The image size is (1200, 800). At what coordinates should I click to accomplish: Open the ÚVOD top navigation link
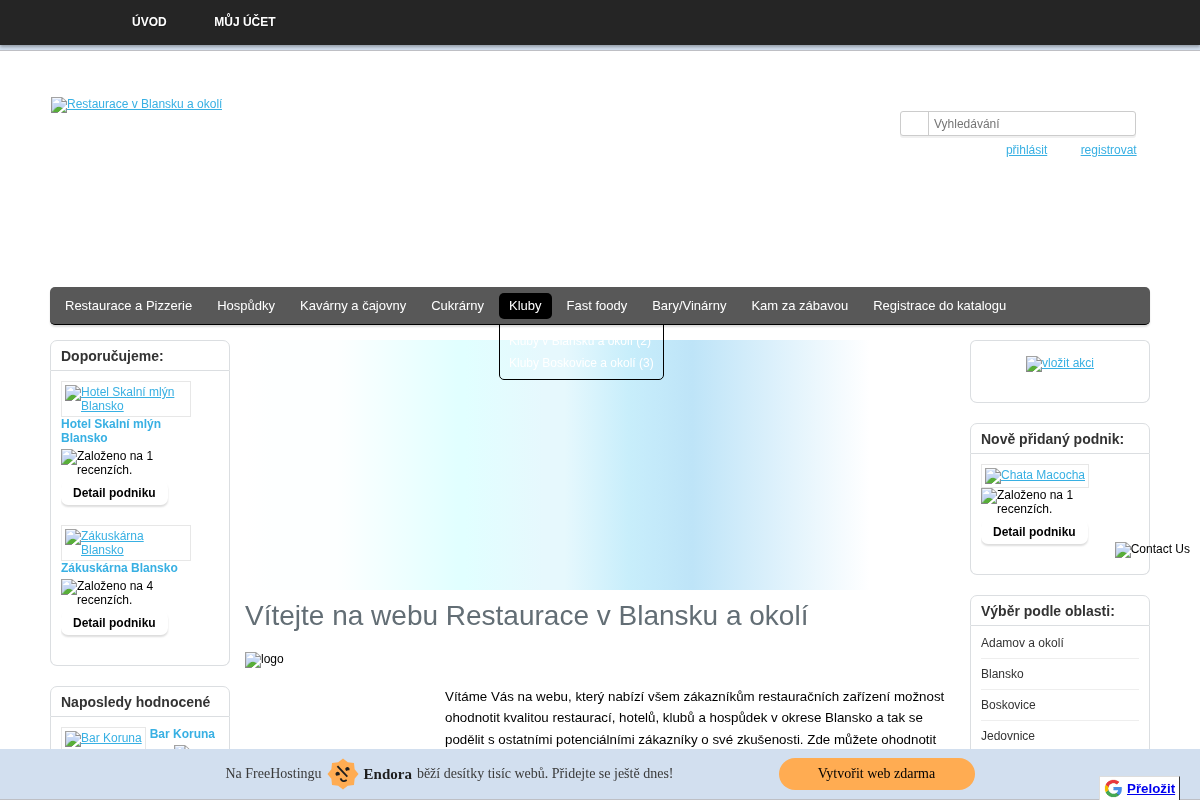point(149,22)
